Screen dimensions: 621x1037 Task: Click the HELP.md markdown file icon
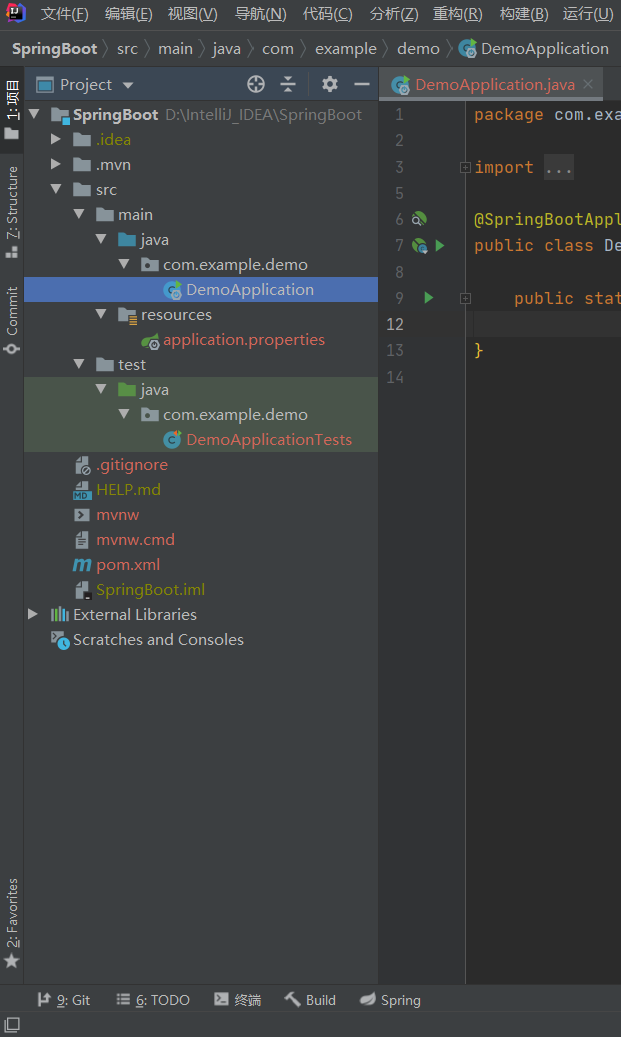(x=82, y=490)
